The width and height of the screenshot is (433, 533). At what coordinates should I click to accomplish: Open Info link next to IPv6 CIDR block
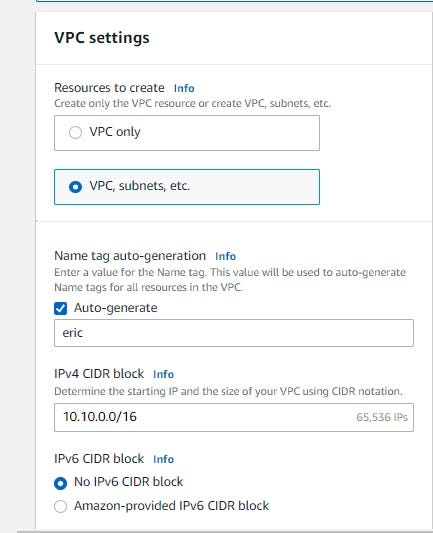(x=163, y=459)
